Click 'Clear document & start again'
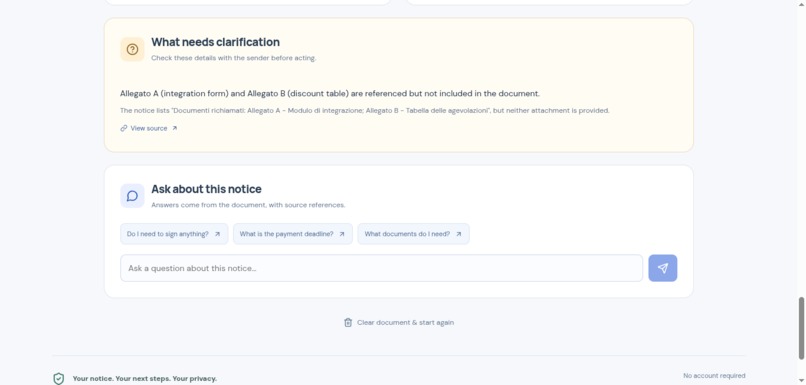Image resolution: width=806 pixels, height=385 pixels. point(399,323)
